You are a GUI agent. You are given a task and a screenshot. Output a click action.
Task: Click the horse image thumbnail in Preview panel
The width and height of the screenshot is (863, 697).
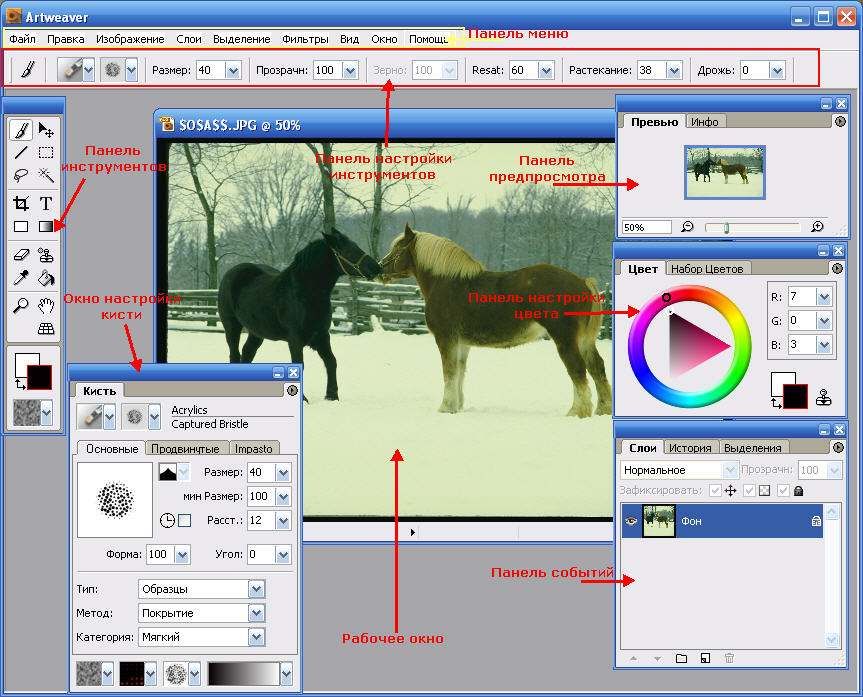click(x=725, y=172)
